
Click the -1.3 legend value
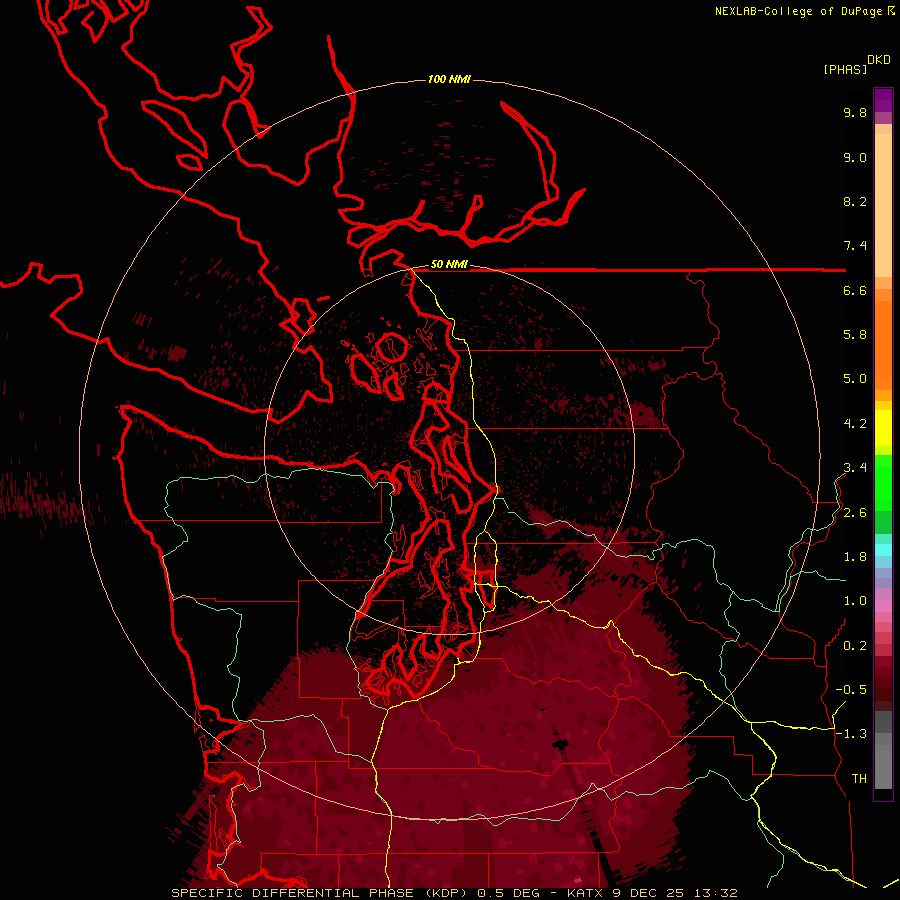tap(851, 734)
